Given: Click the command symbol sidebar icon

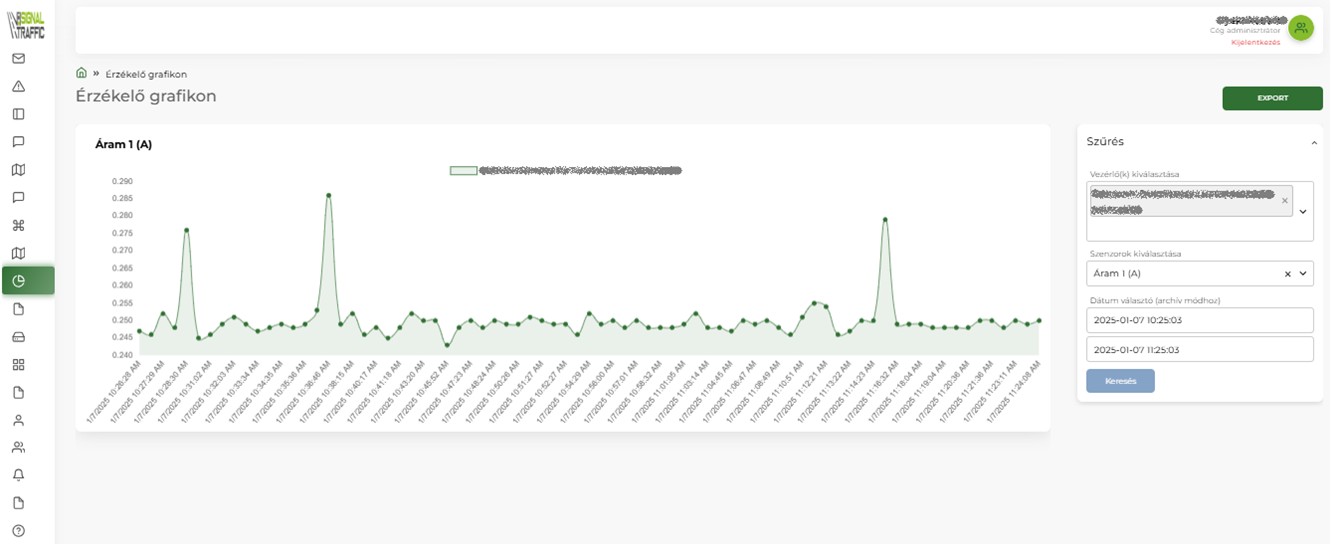Looking at the screenshot, I should coord(18,225).
